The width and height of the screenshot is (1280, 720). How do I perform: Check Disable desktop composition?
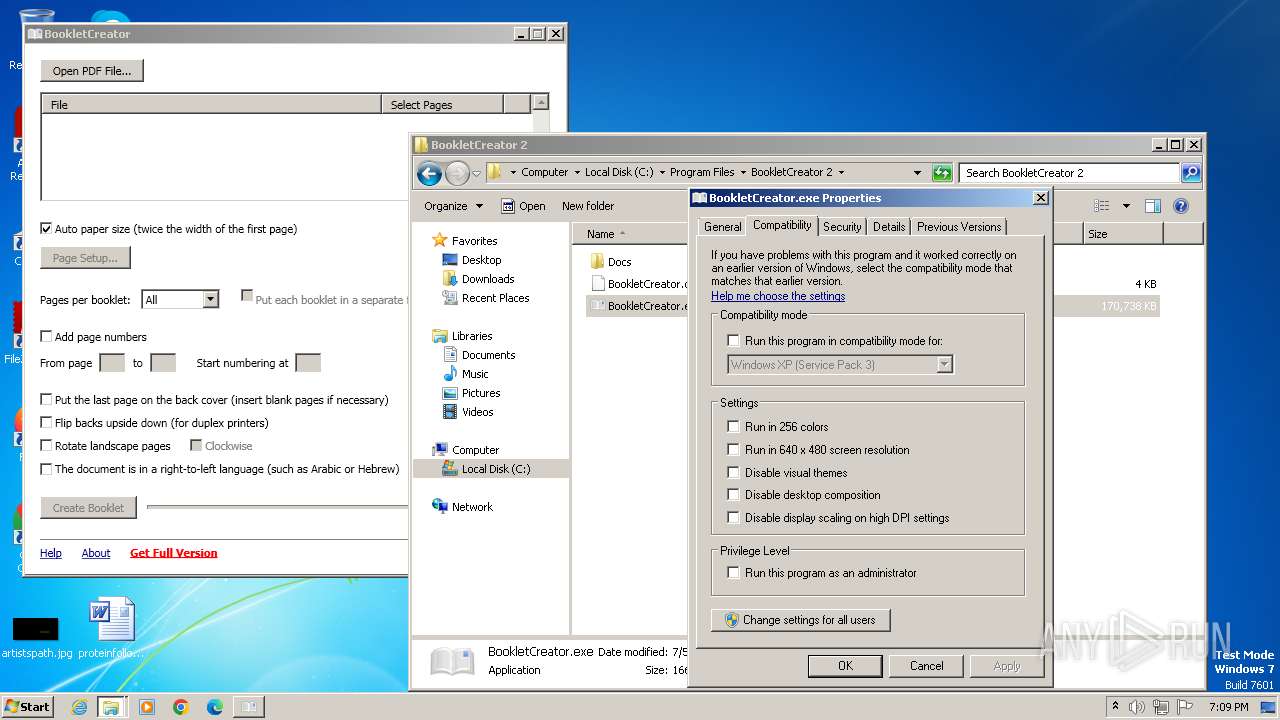coord(734,495)
